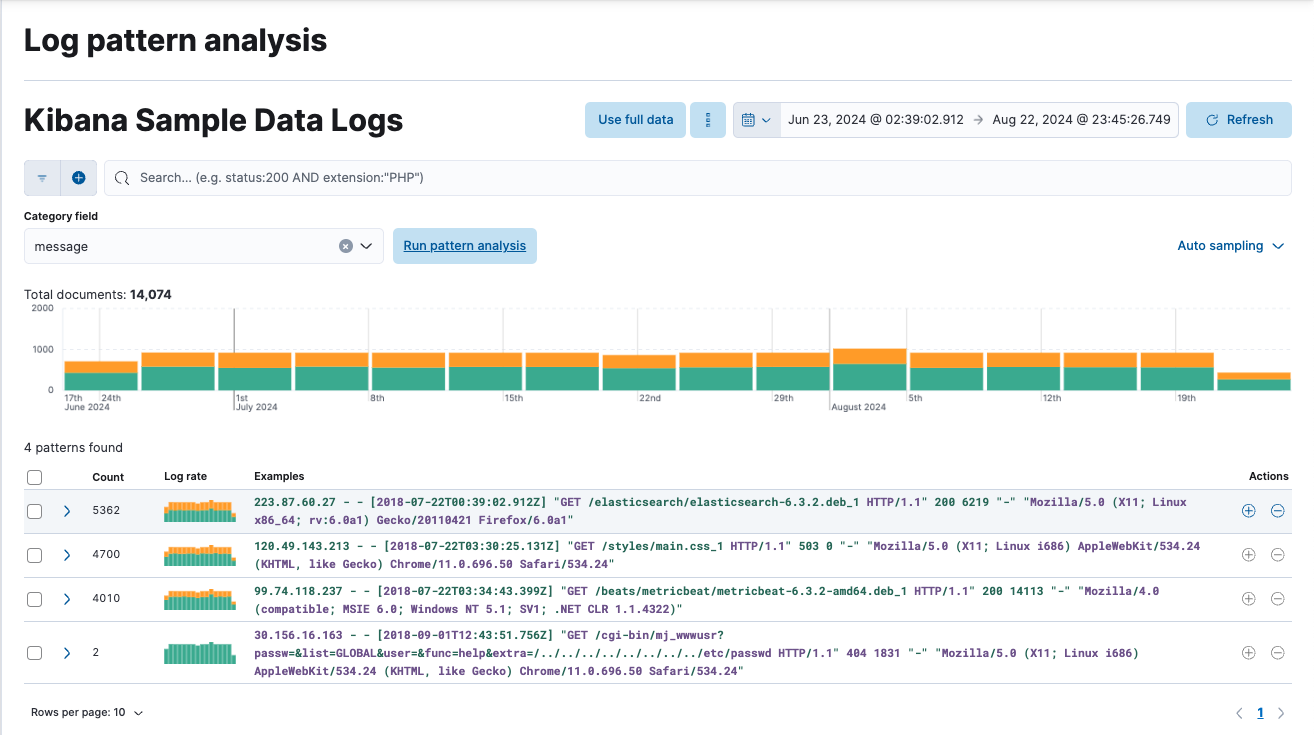
Task: Open the Rows per page dropdown
Action: coord(86,712)
